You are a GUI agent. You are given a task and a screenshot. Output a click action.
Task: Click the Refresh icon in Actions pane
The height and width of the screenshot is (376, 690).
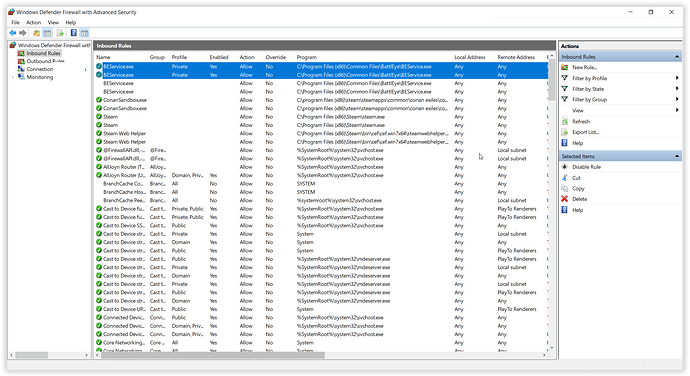coord(565,122)
